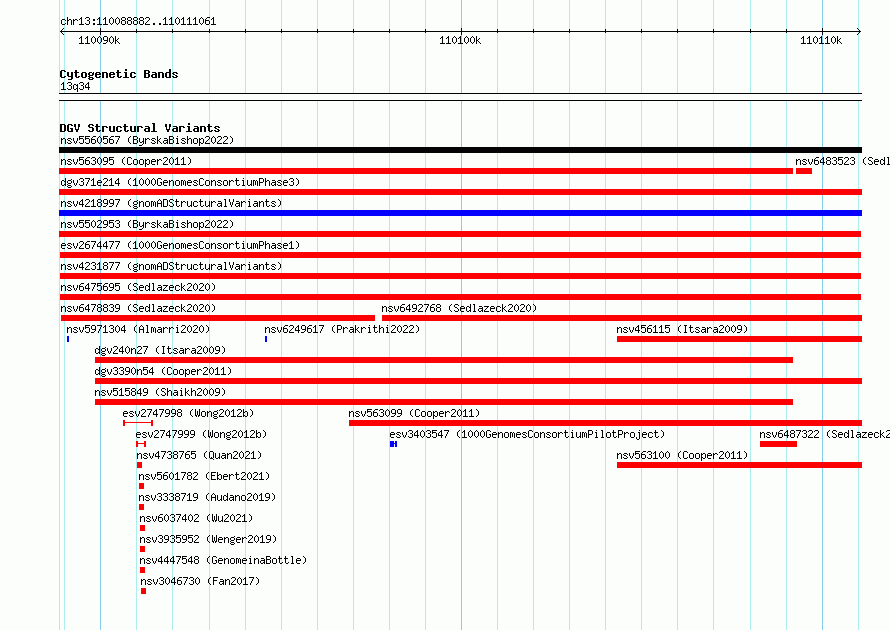This screenshot has height=630, width=890.
Task: Select the DGV Structural Variants track title
Action: click(x=140, y=128)
